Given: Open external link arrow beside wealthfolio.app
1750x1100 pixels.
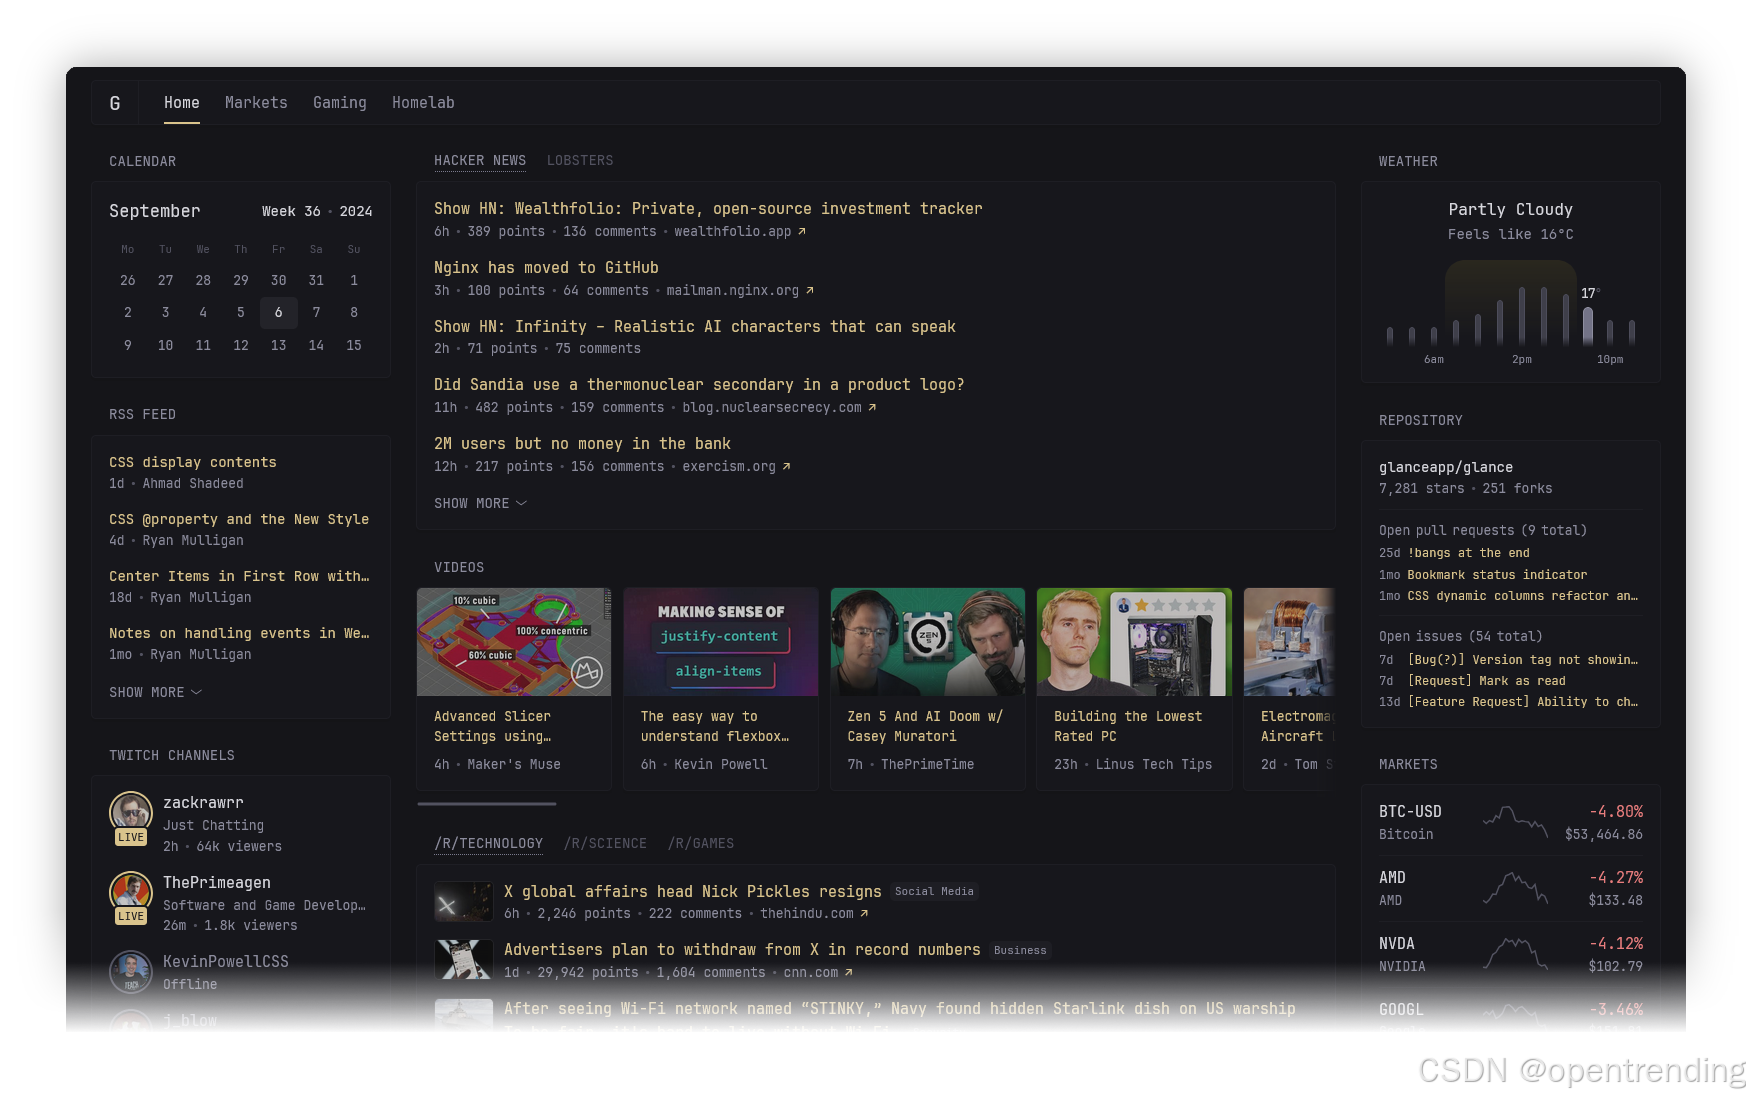Looking at the screenshot, I should click(x=802, y=232).
